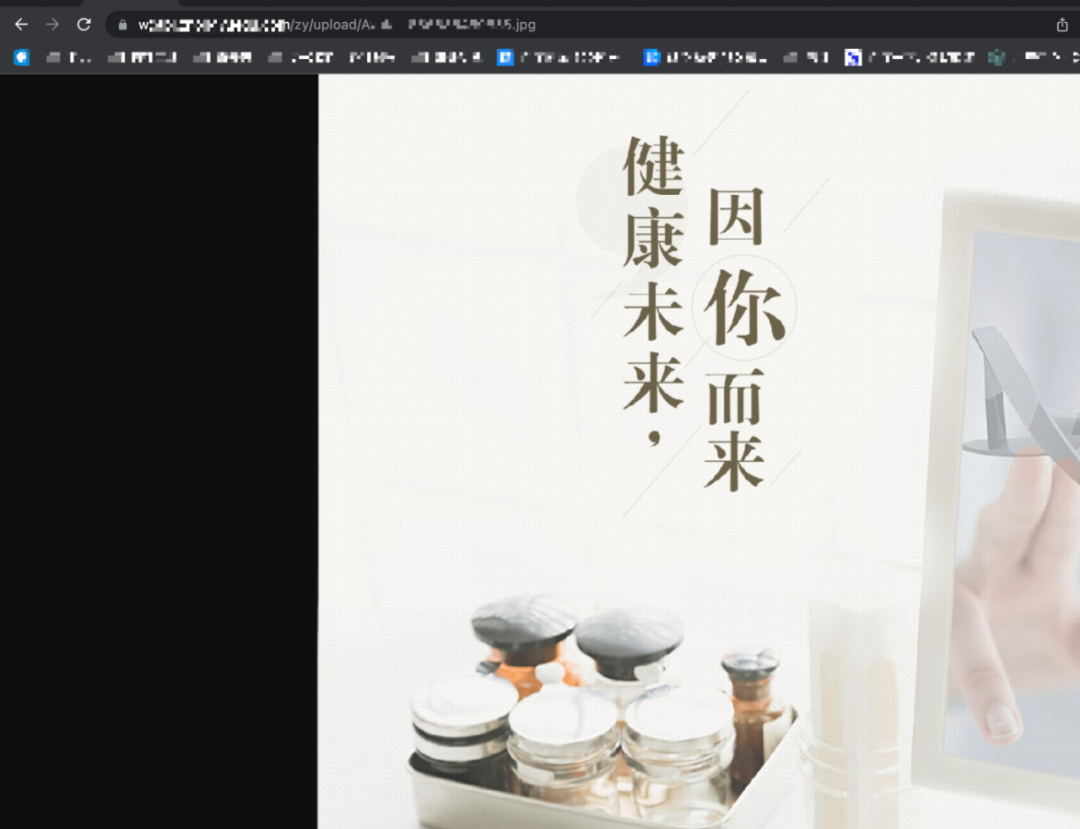Click the teal favicon bookmark on the right

coord(996,57)
